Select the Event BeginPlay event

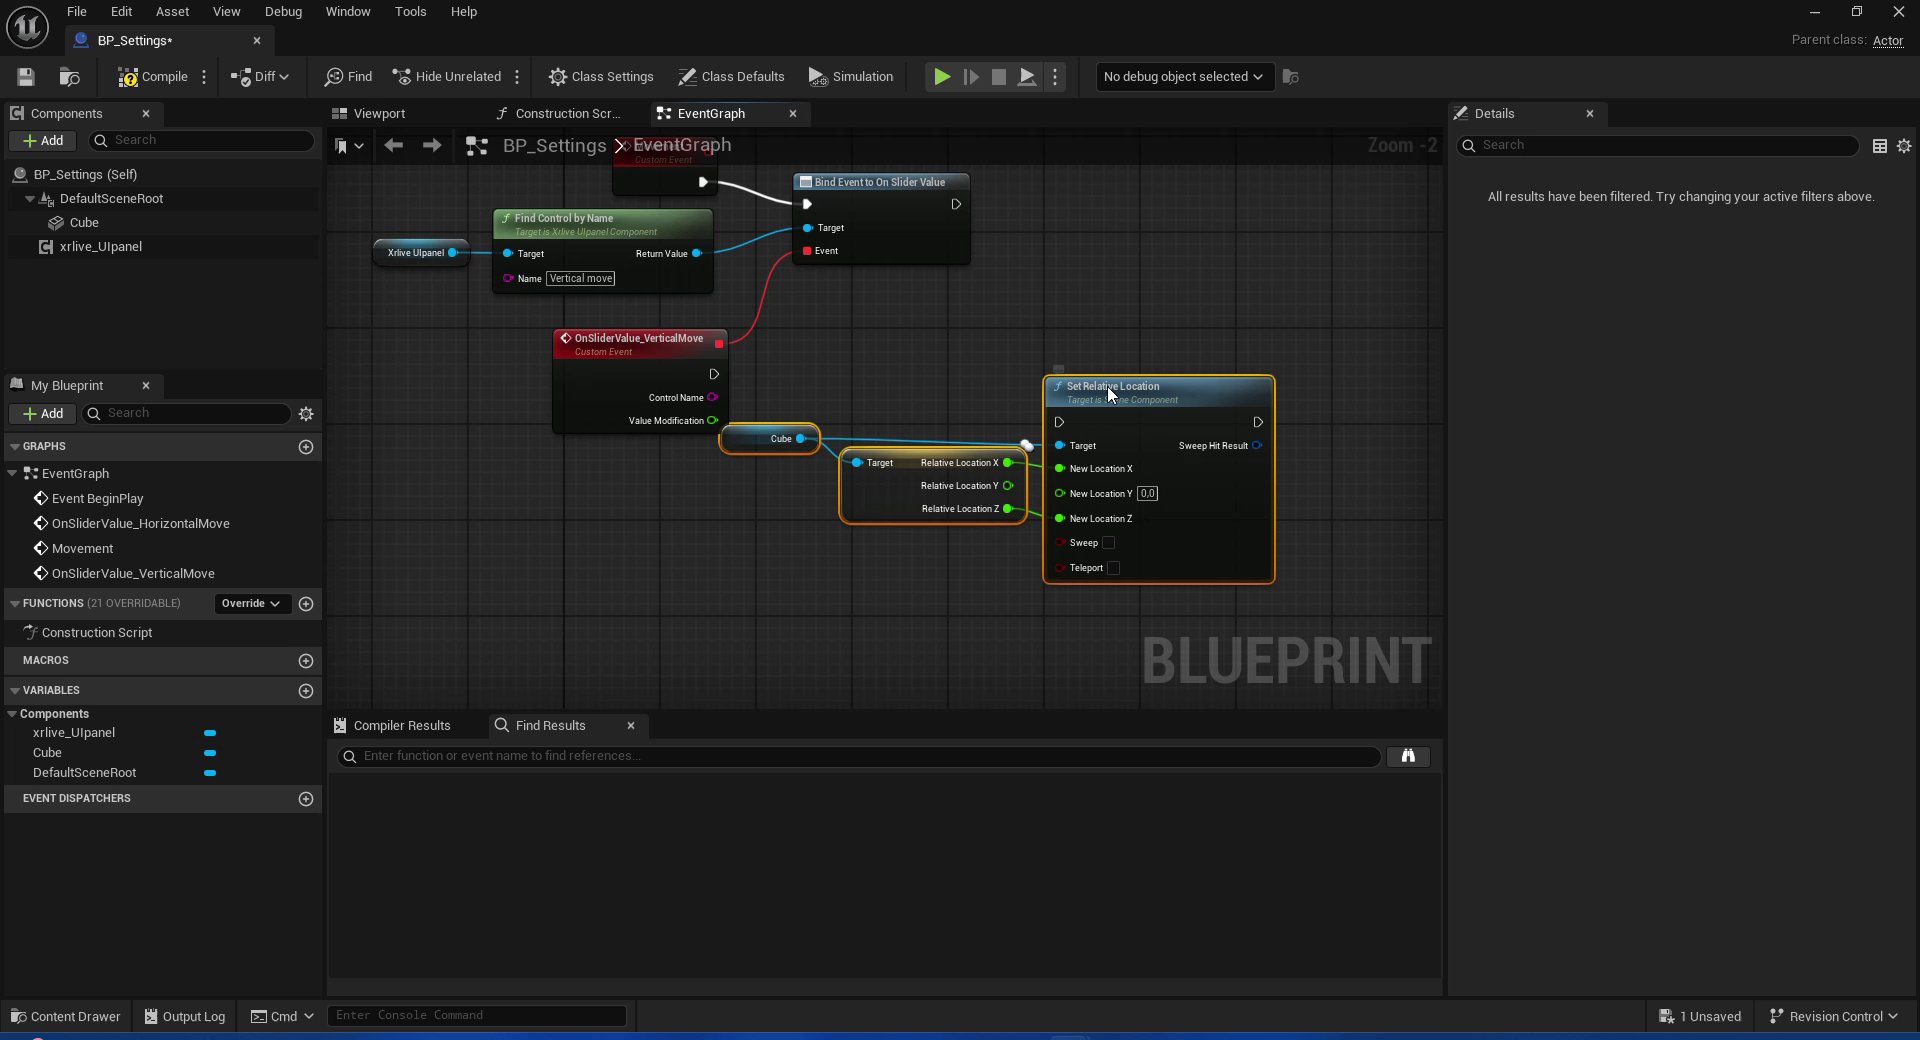(97, 499)
